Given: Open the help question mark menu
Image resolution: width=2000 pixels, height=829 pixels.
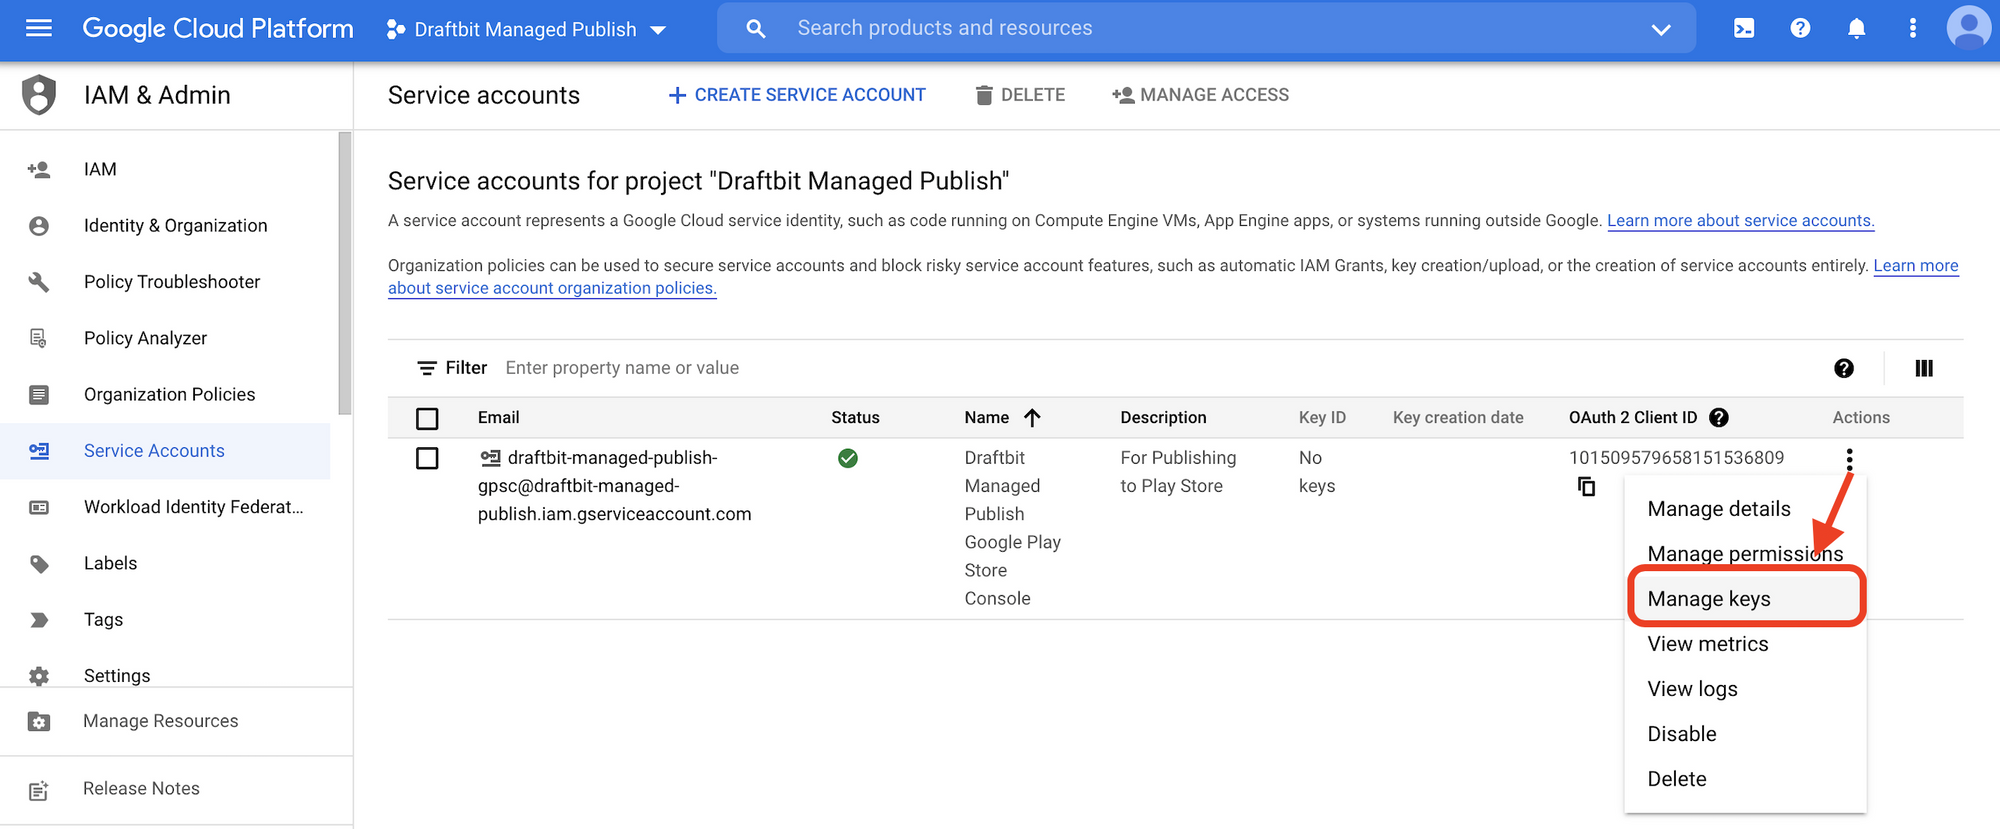Looking at the screenshot, I should point(1800,28).
